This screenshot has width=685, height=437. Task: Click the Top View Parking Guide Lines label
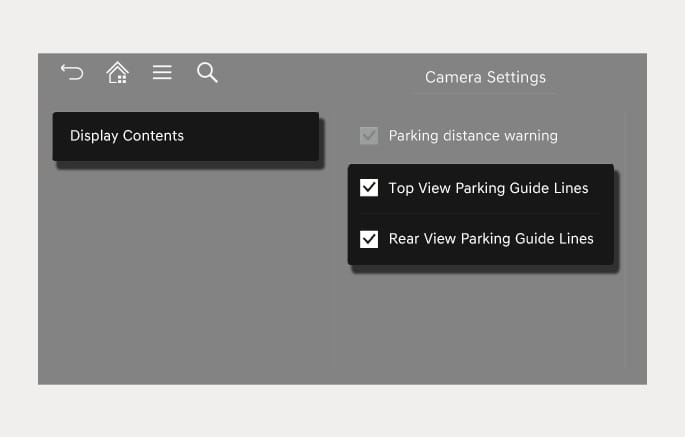[488, 188]
